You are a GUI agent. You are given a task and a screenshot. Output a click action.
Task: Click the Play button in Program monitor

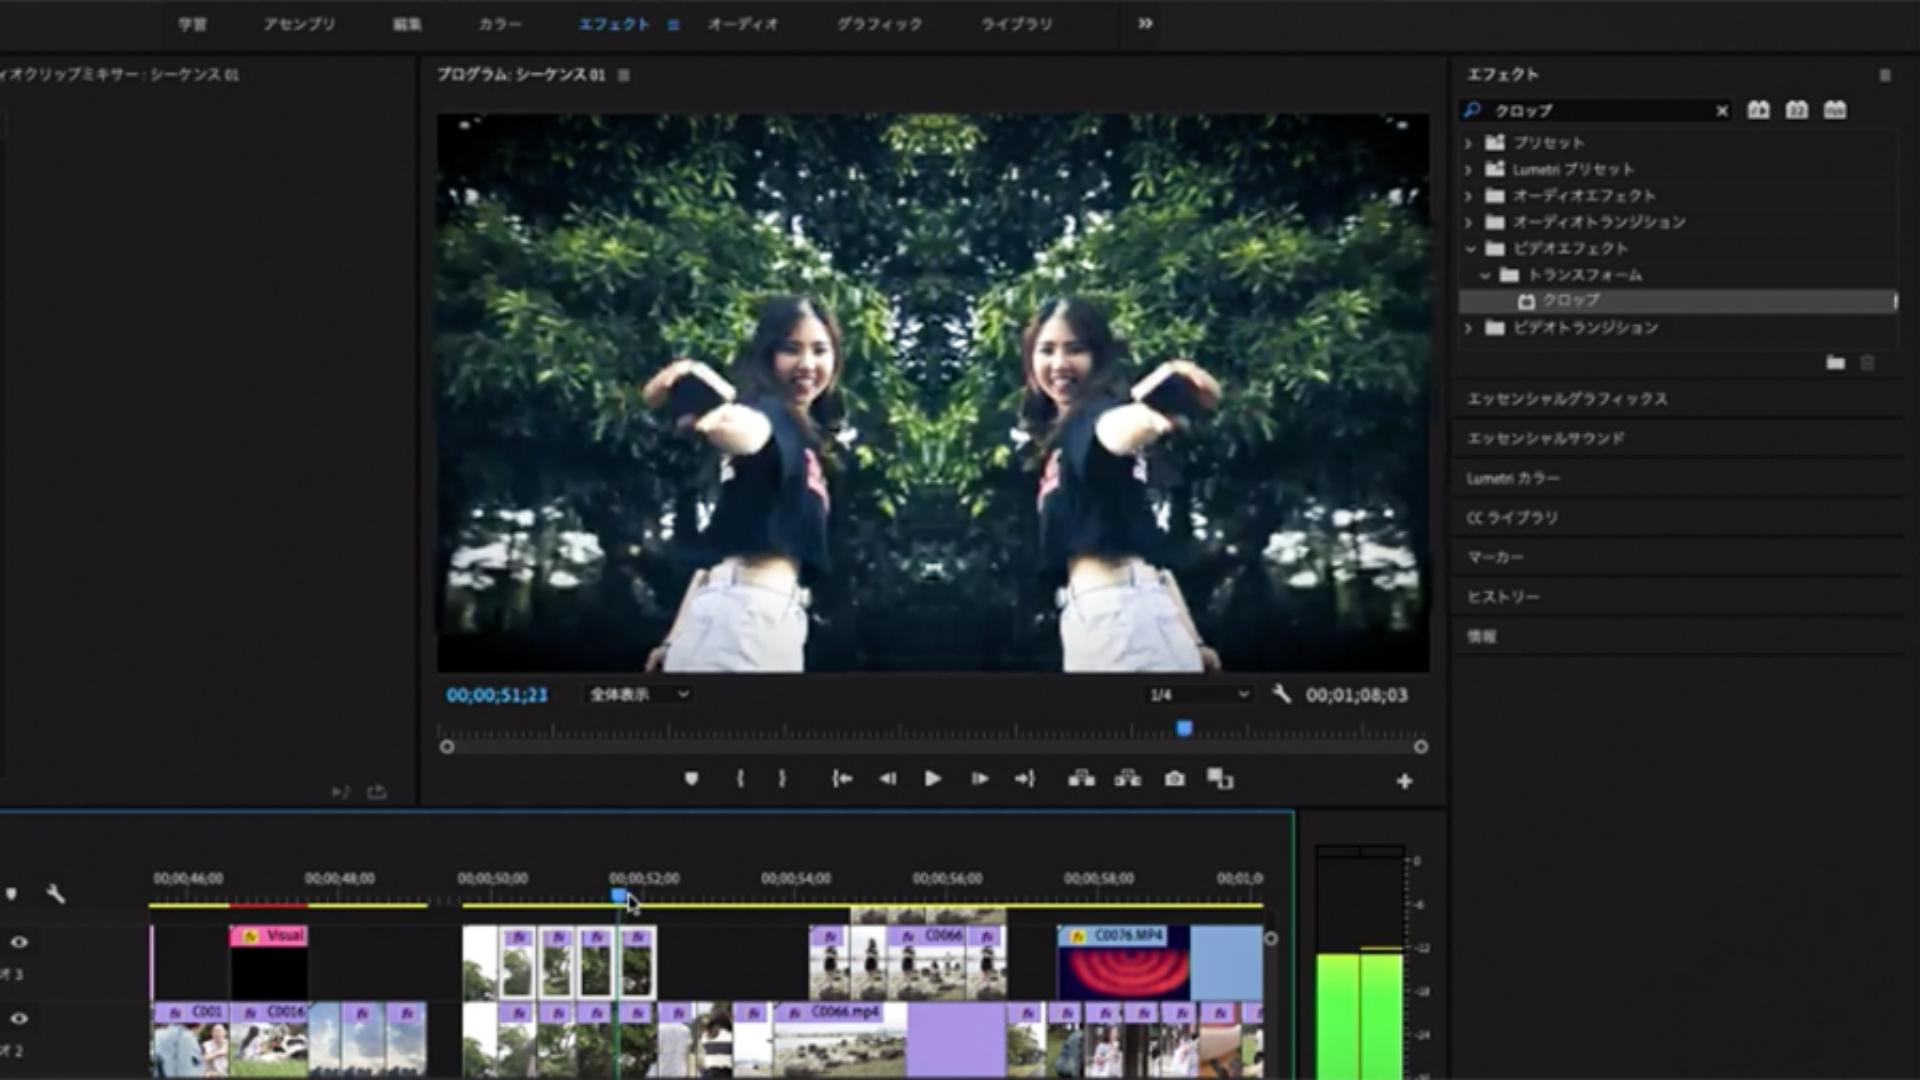pyautogui.click(x=932, y=779)
